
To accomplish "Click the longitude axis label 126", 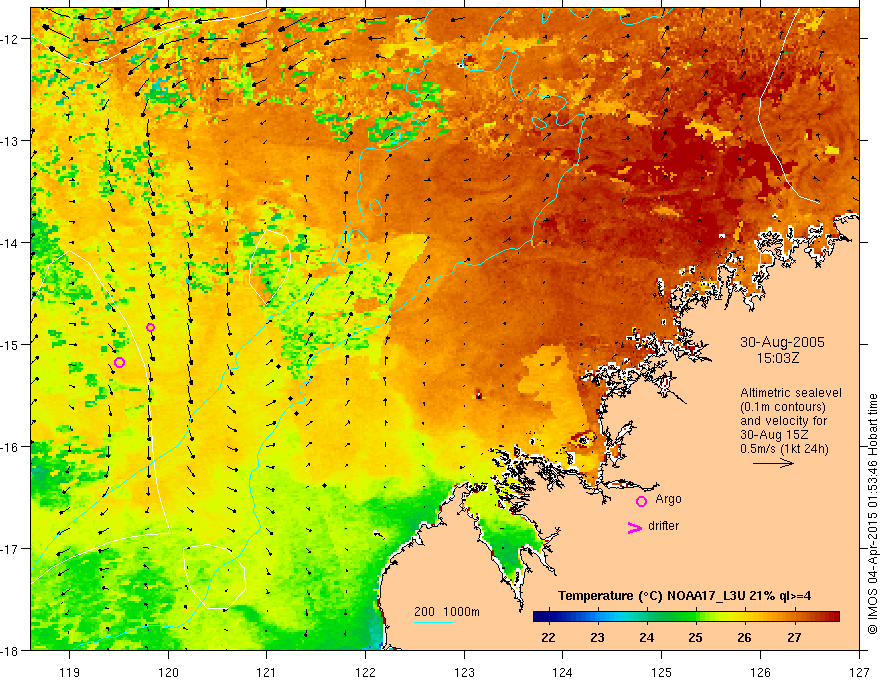I will click(760, 672).
